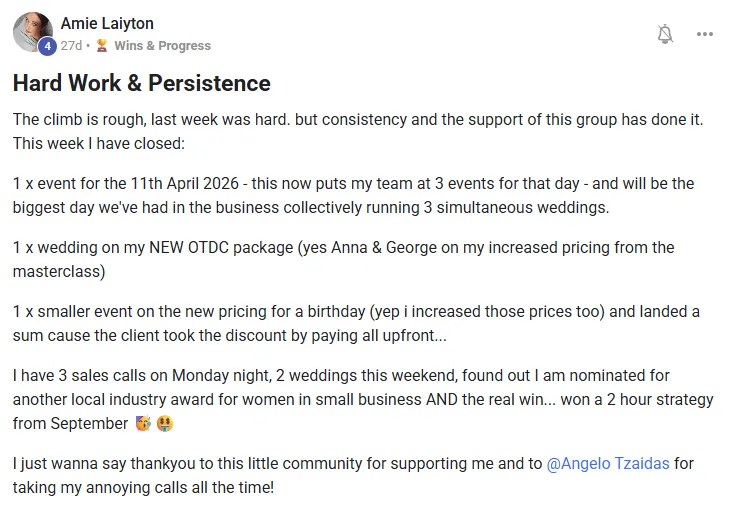Click the 27d post timestamp
Viewport: 740px width, 510px height.
click(71, 46)
